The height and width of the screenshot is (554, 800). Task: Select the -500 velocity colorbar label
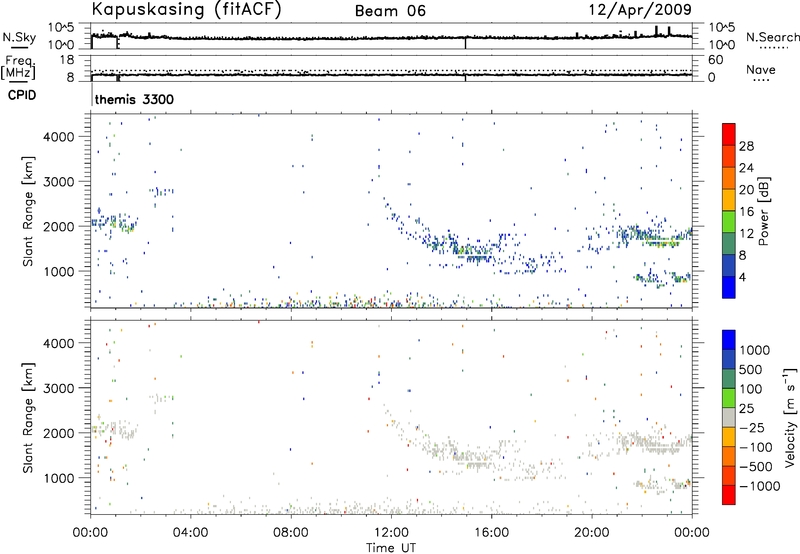pos(757,466)
